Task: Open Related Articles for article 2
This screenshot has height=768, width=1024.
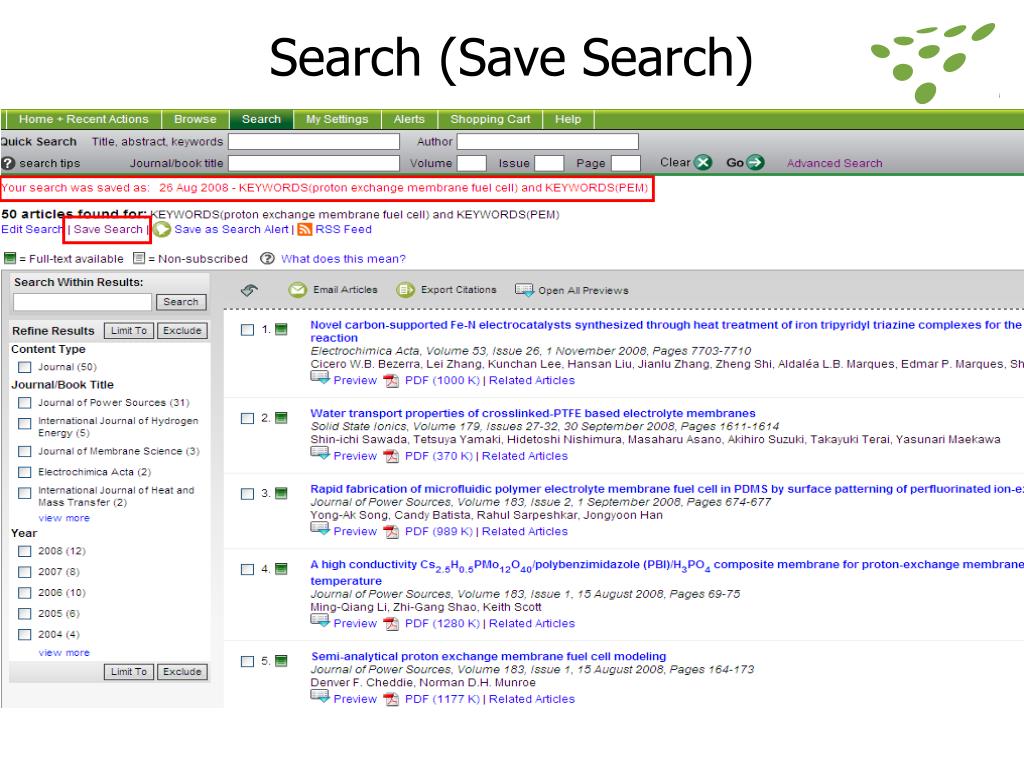Action: (x=525, y=456)
